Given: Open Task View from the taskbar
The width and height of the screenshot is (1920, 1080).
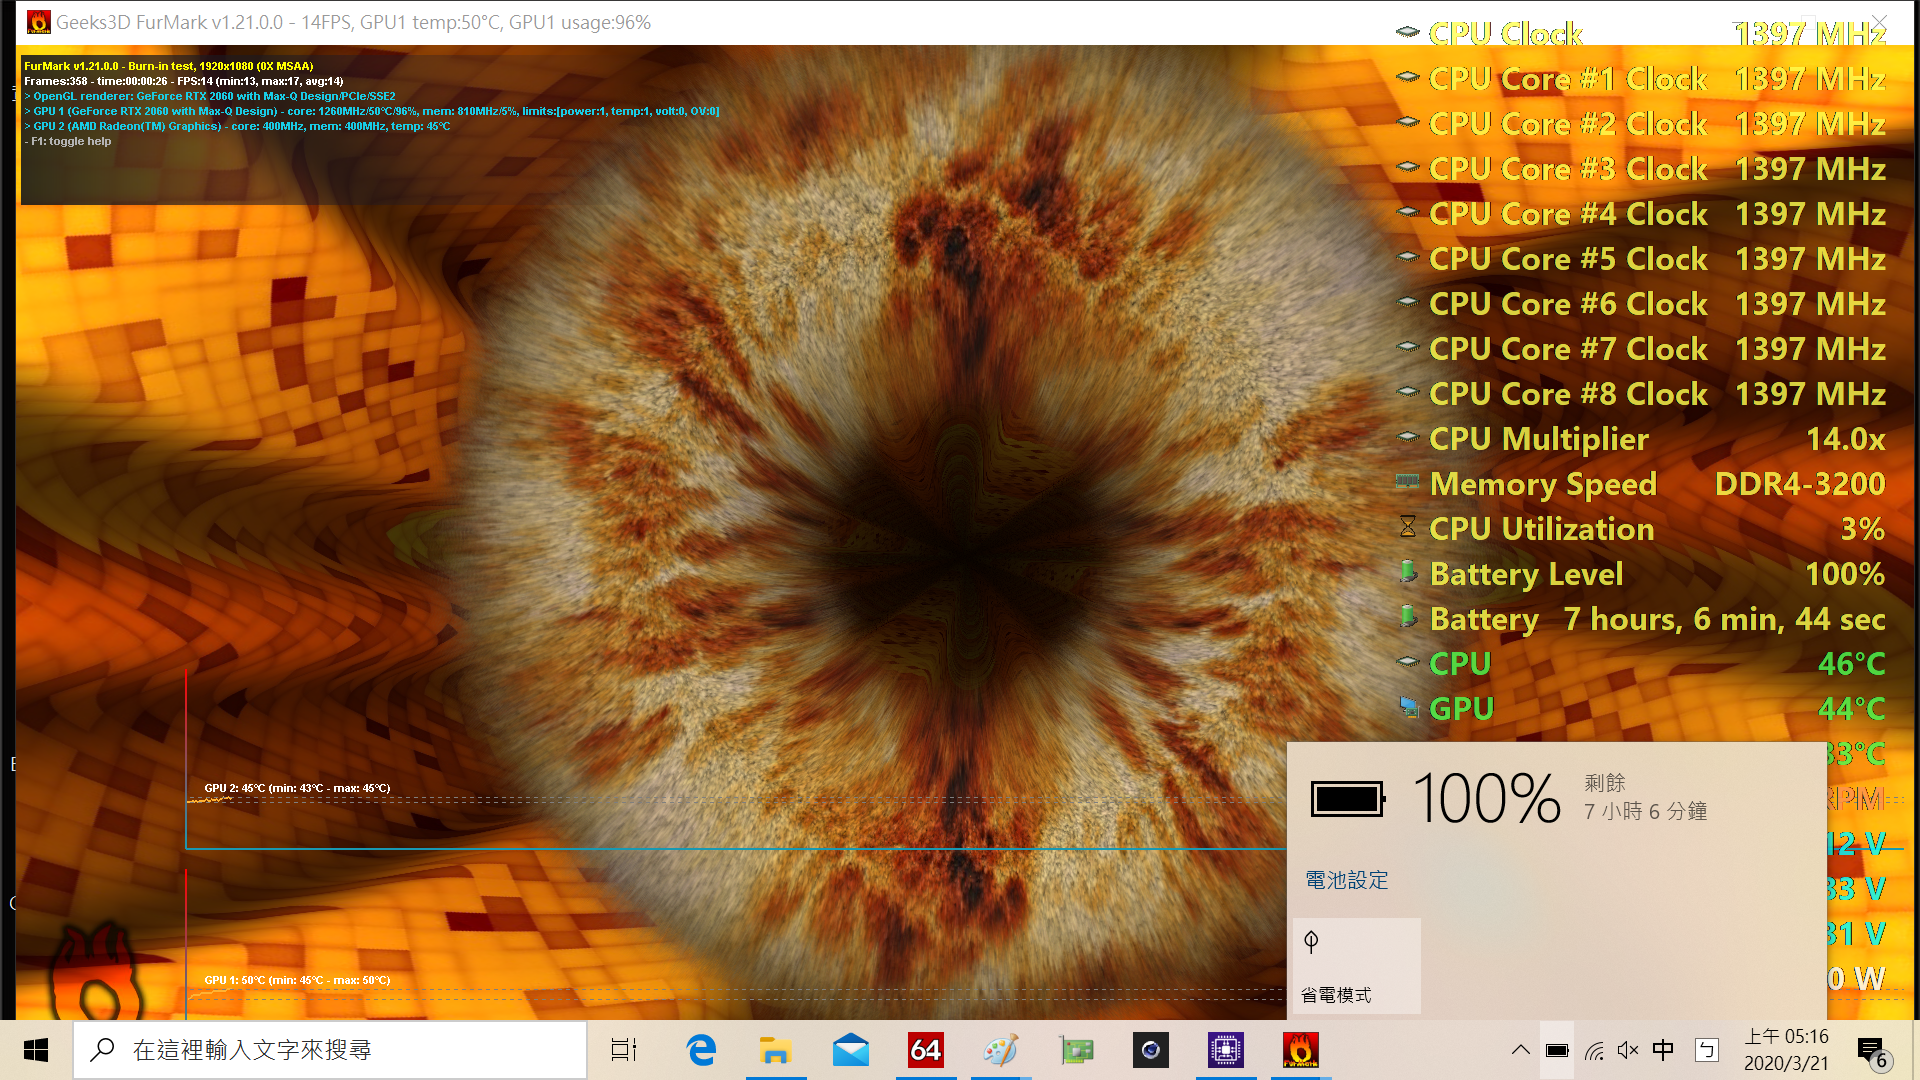Looking at the screenshot, I should click(624, 1050).
